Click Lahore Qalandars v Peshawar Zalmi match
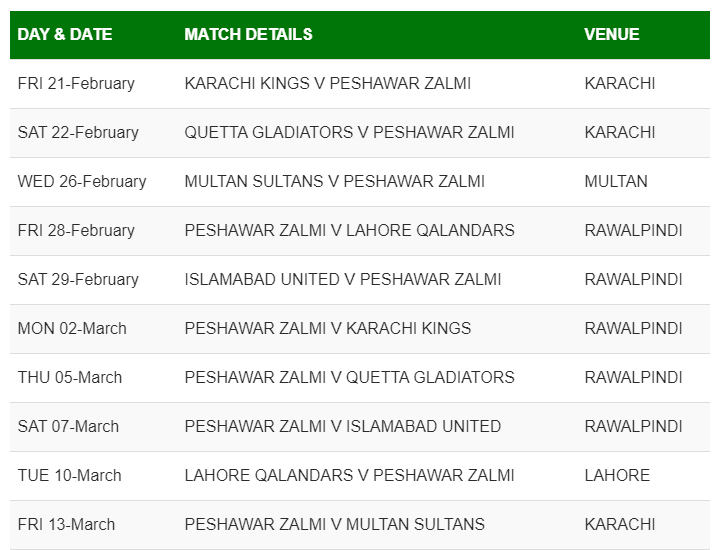 [349, 475]
